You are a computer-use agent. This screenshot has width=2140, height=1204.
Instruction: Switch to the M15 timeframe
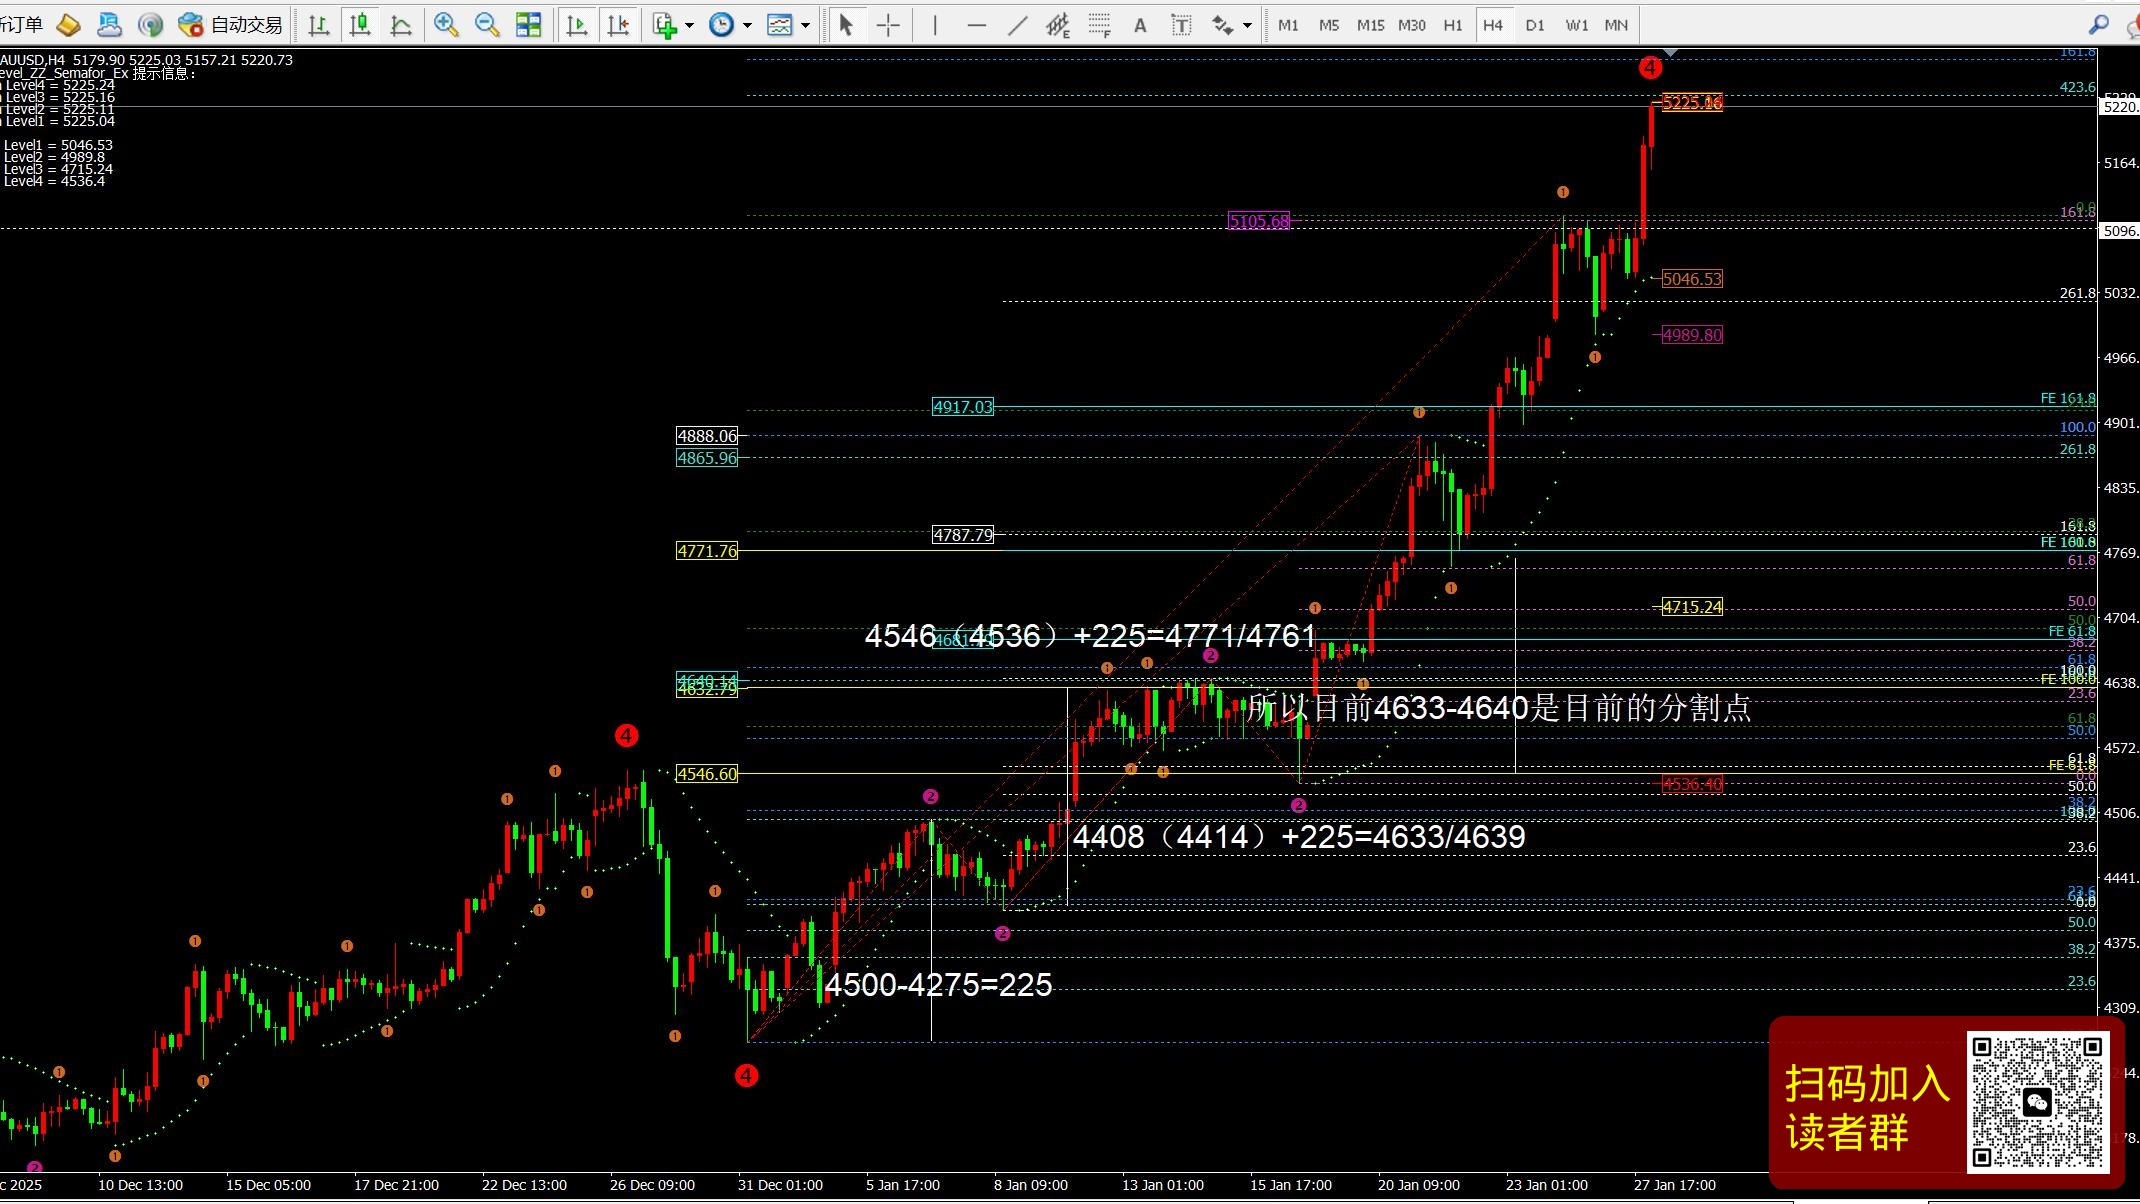point(1370,25)
